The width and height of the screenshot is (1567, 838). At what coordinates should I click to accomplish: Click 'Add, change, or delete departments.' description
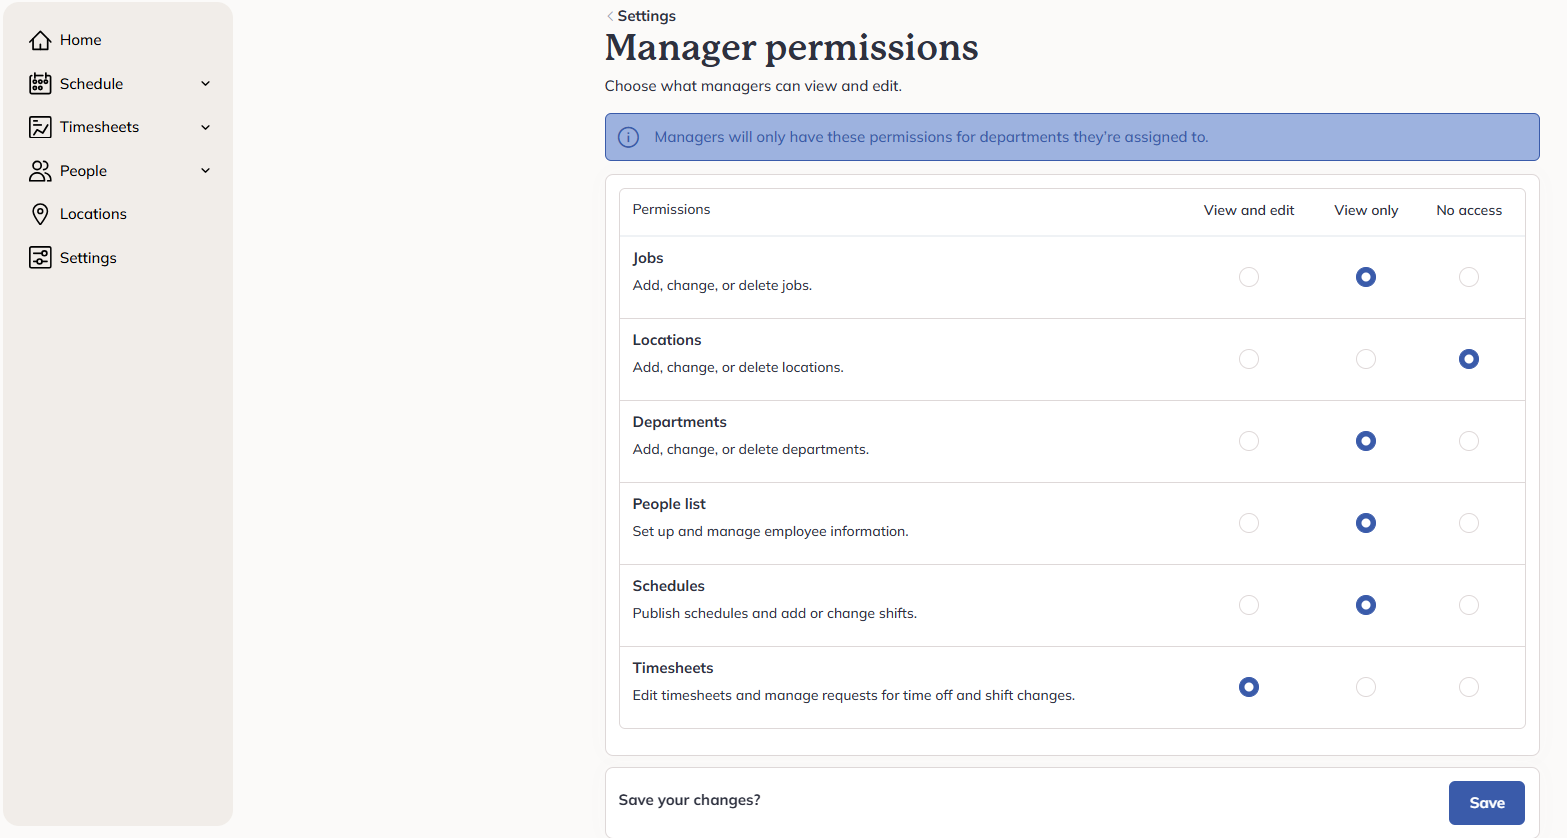tap(751, 449)
